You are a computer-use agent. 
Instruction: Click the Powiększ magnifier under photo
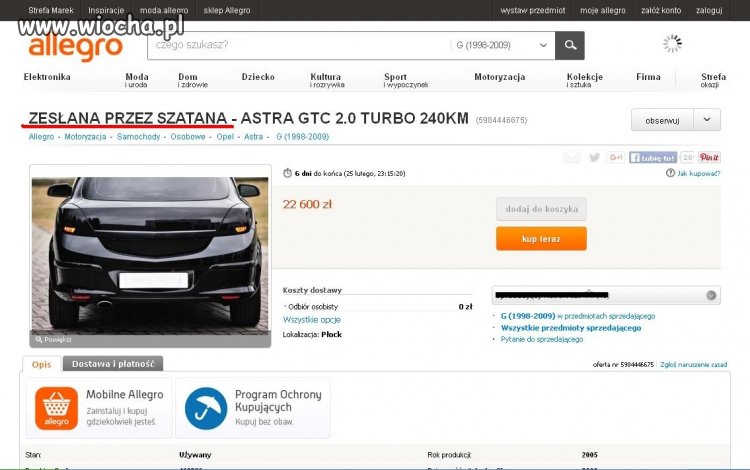[x=54, y=339]
